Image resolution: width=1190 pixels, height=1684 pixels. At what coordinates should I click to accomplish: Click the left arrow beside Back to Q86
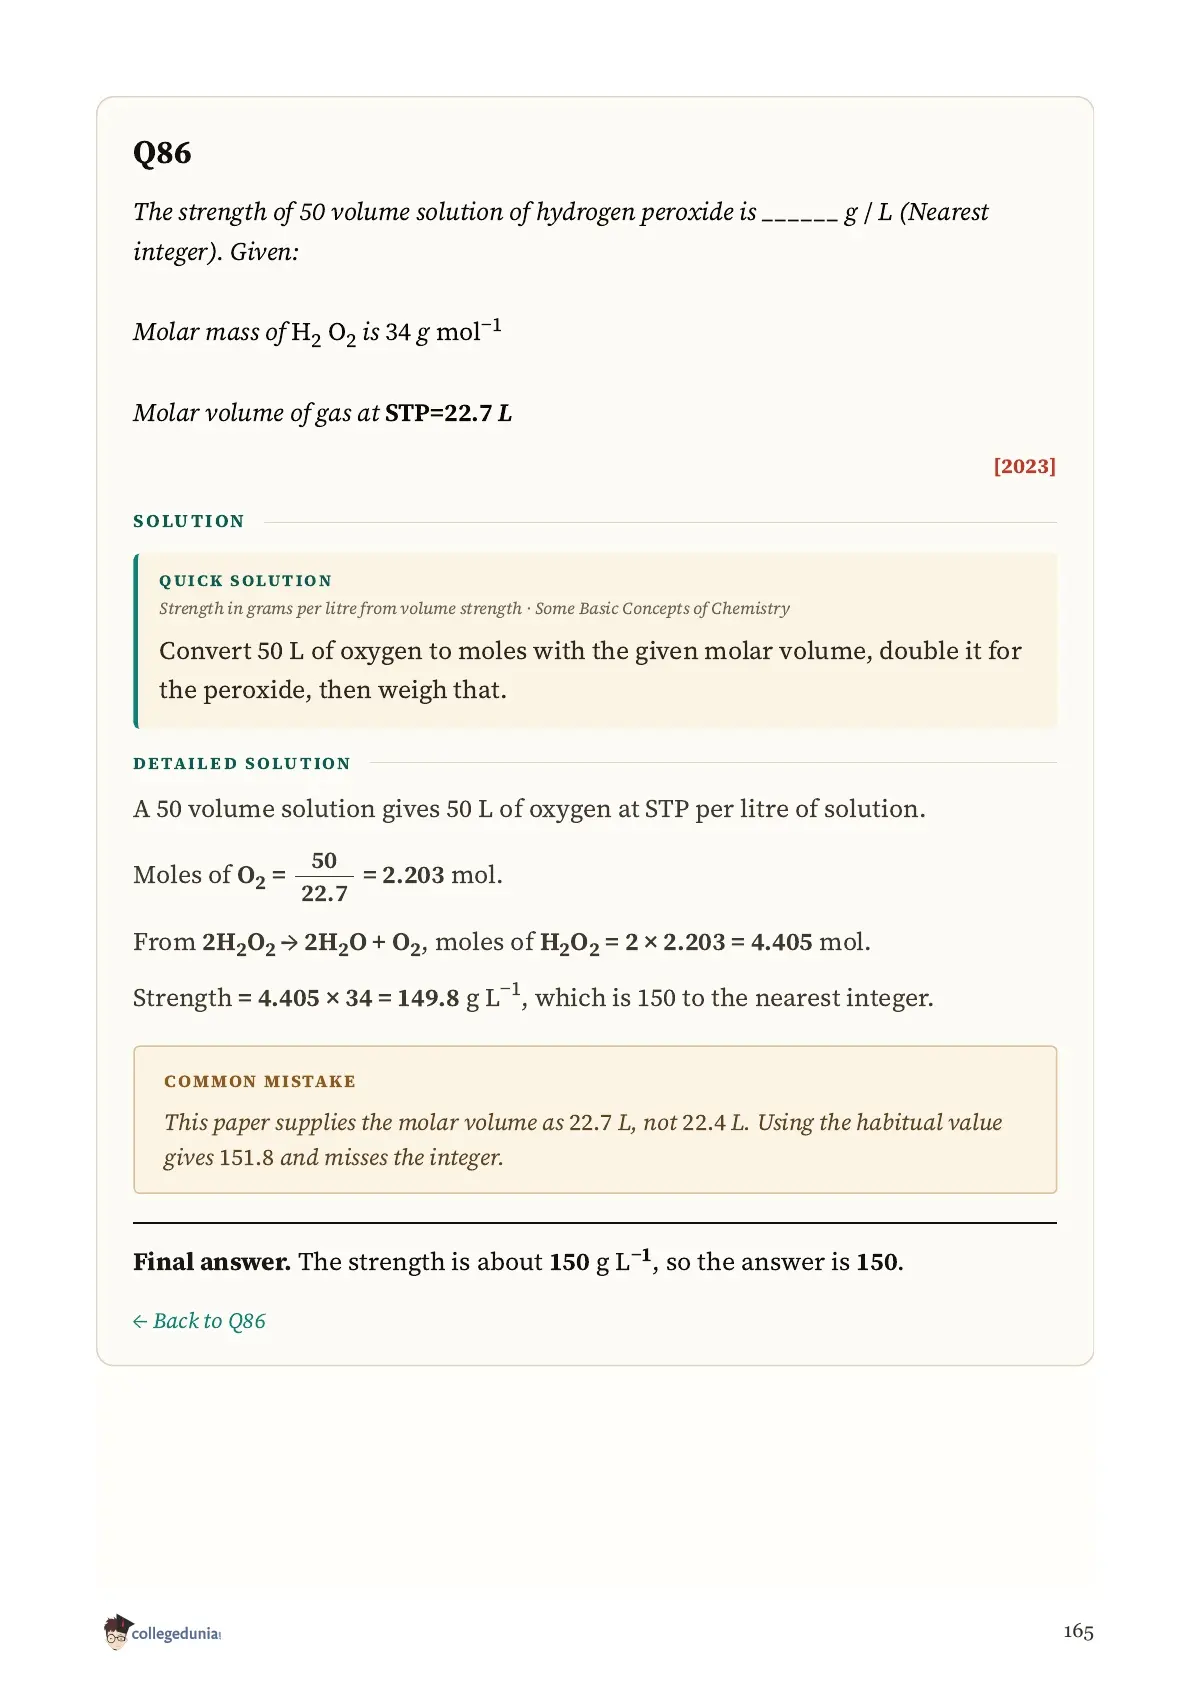(140, 1322)
